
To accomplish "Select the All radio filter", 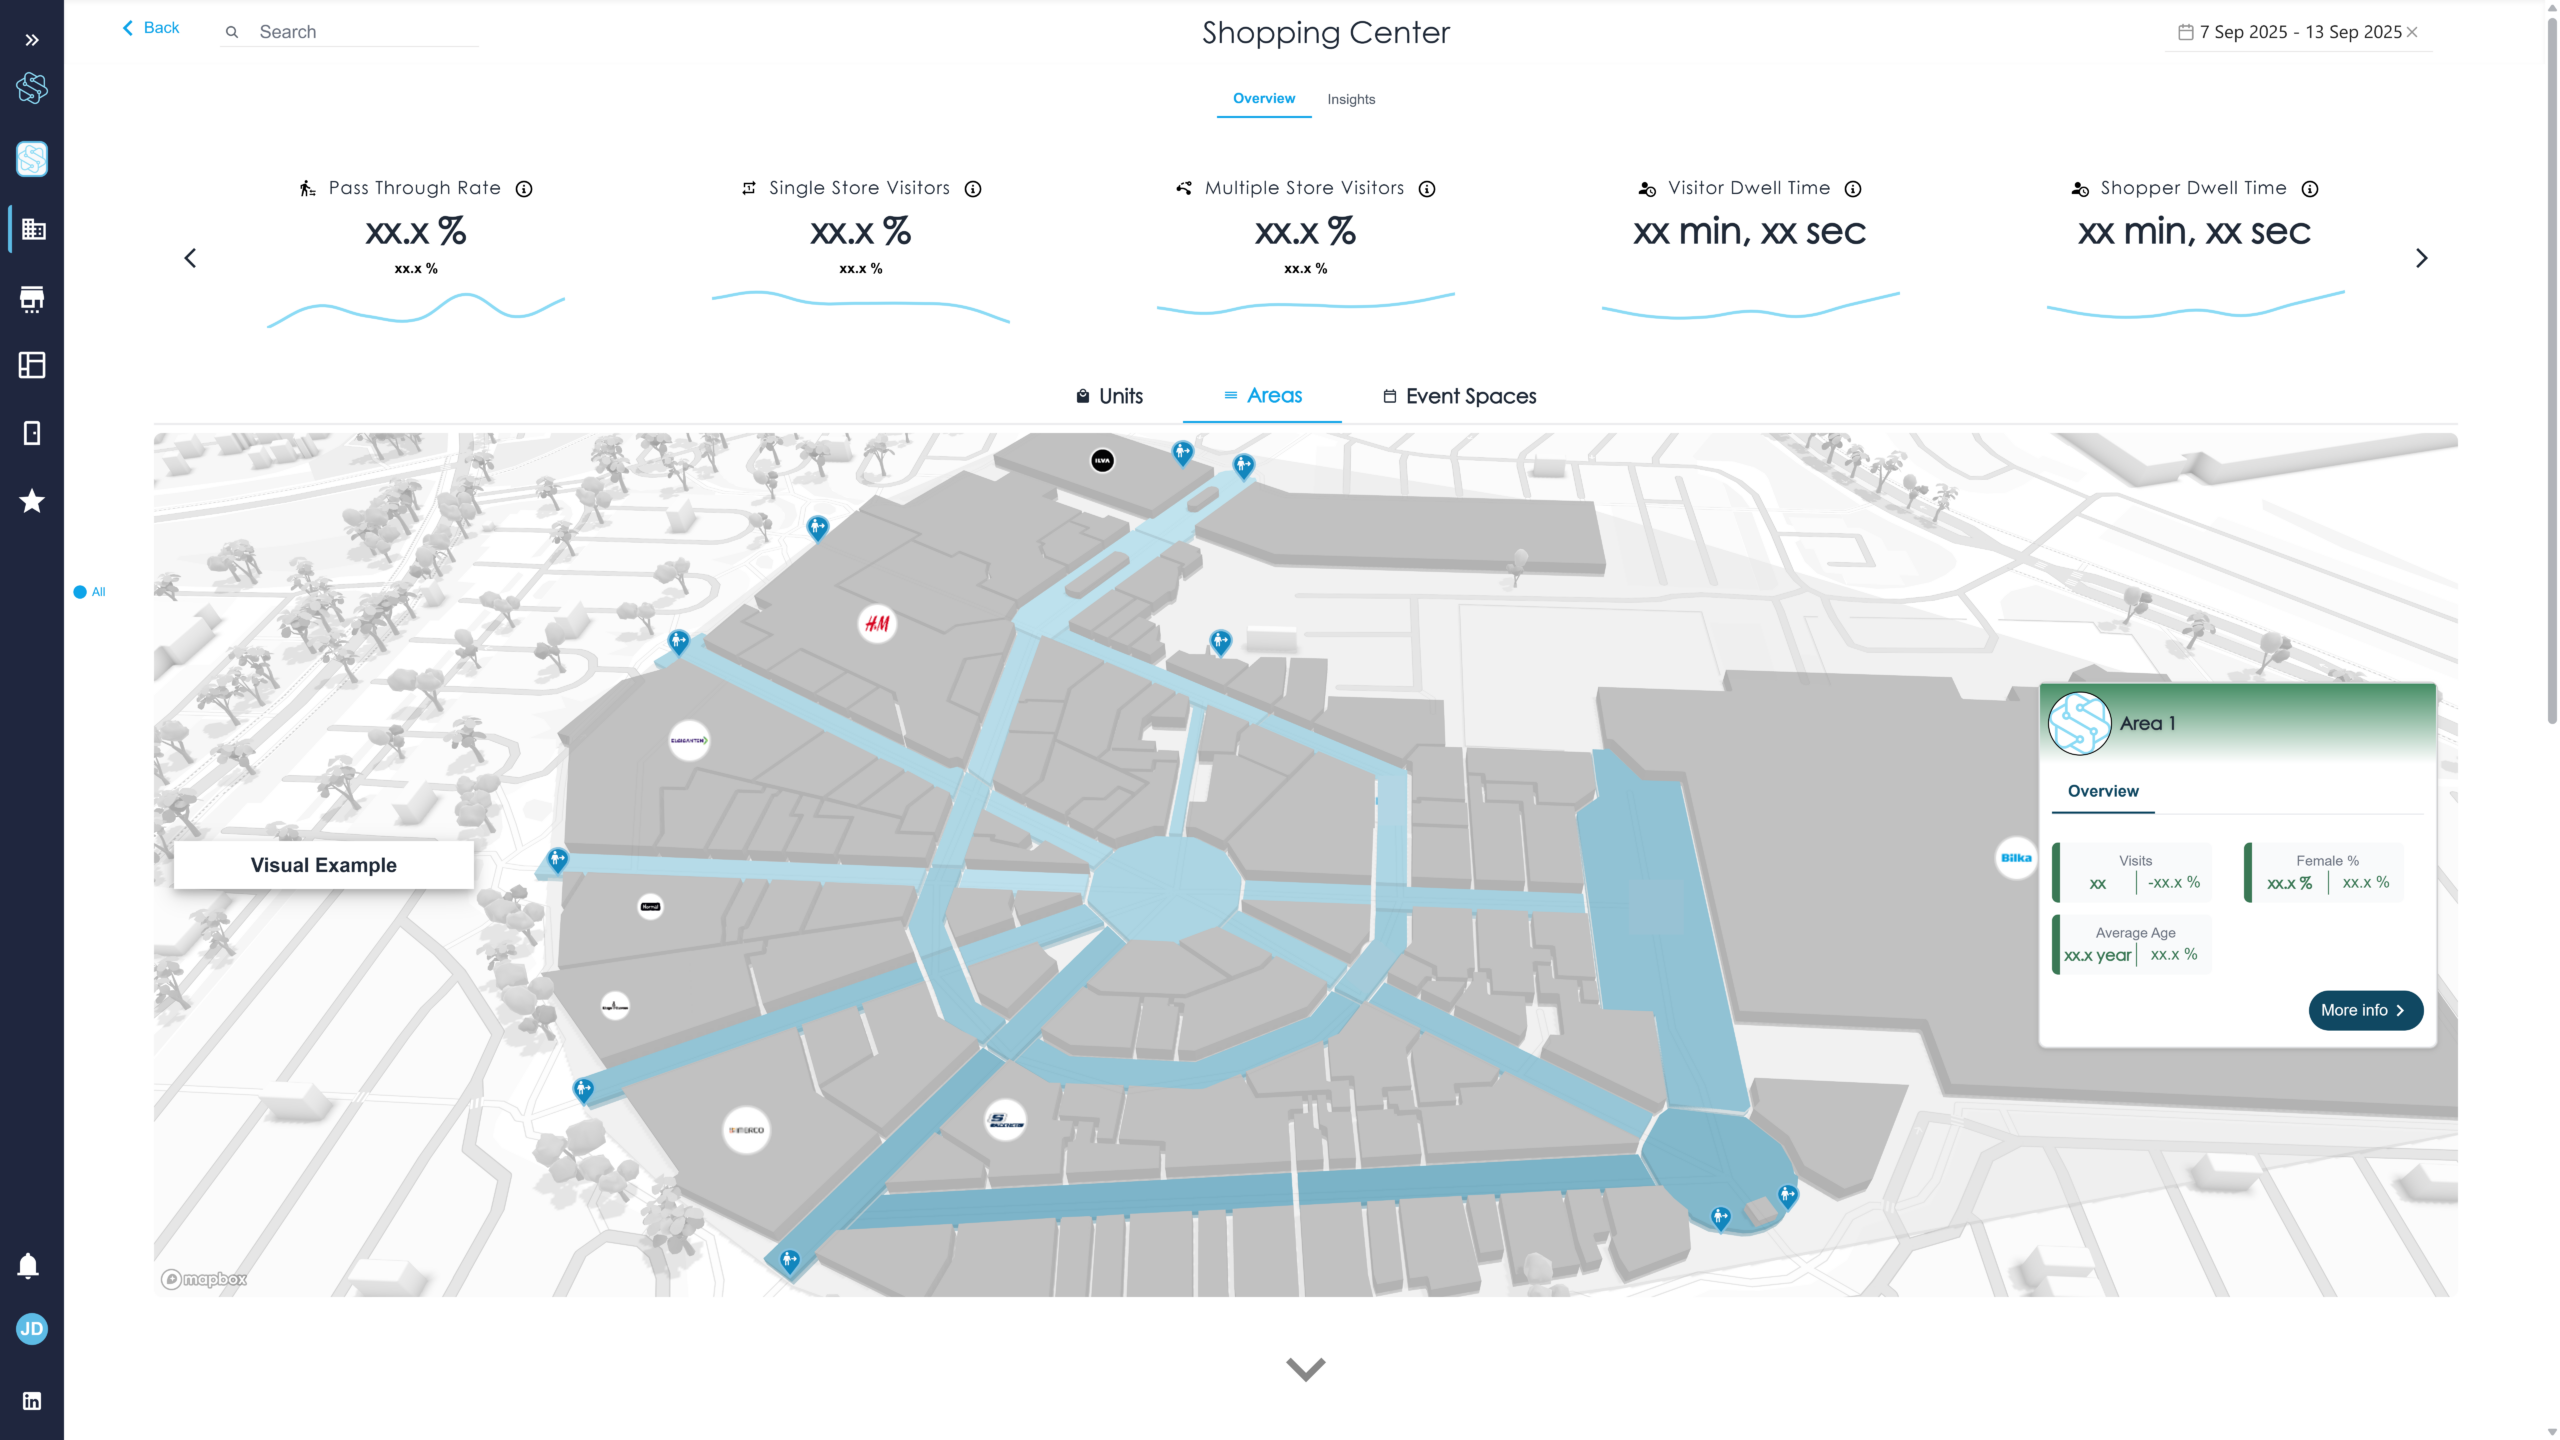I will click(80, 592).
